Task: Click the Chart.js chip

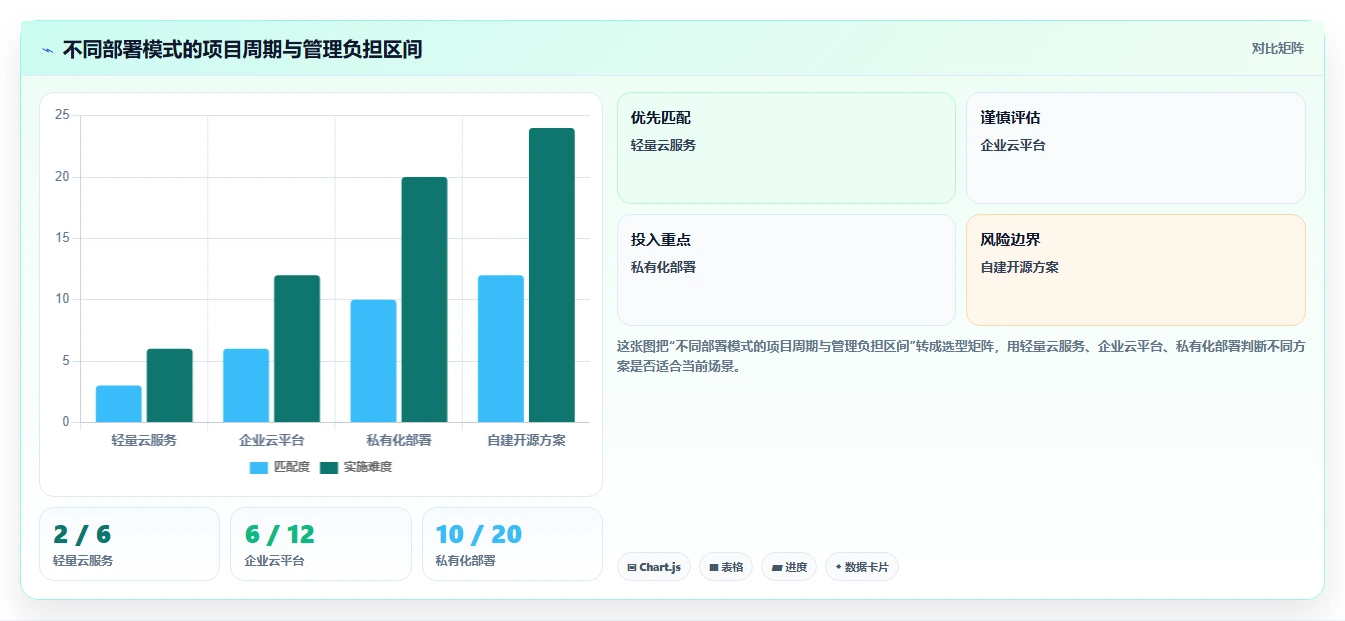Action: tap(654, 567)
